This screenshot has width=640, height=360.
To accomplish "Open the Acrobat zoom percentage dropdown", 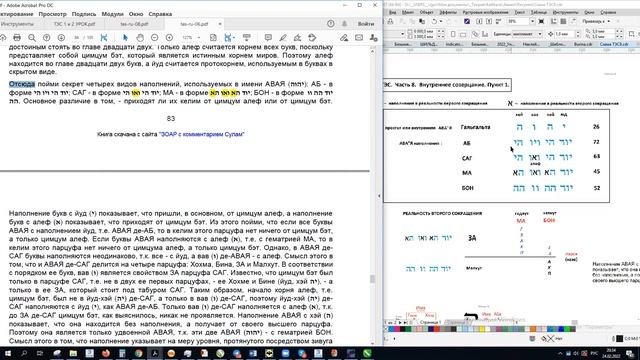I will 199,38.
